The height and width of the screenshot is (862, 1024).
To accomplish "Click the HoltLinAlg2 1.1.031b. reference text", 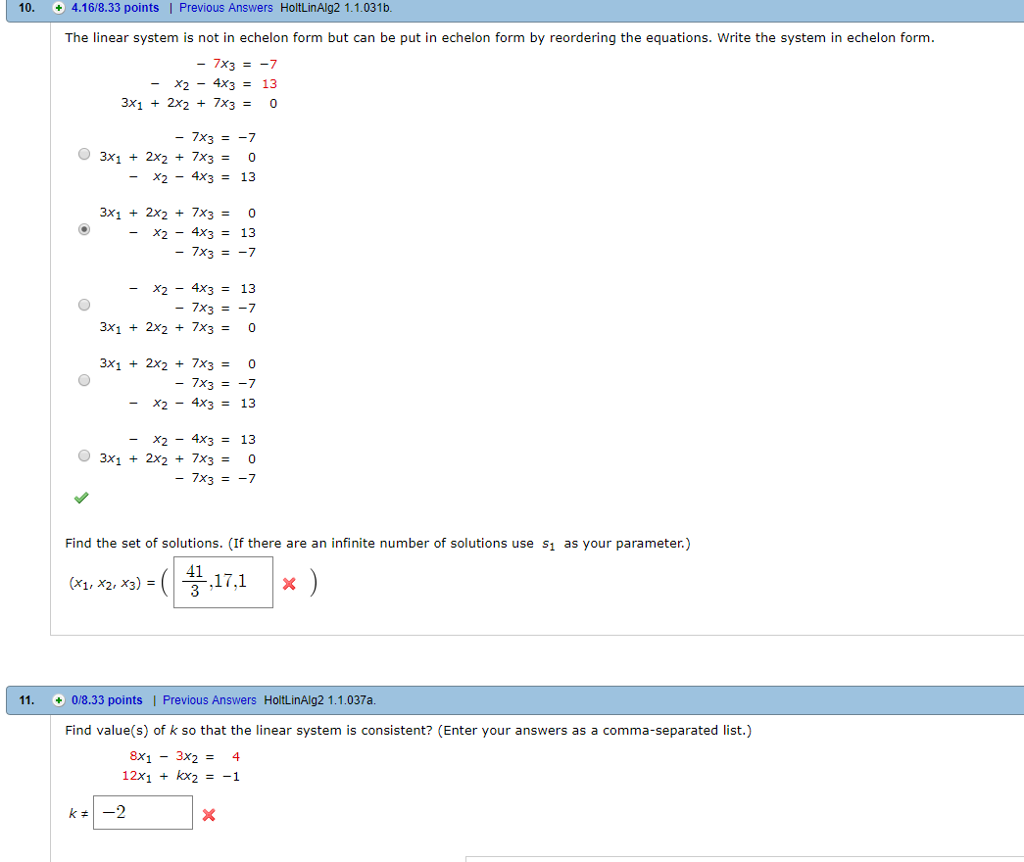I will point(336,8).
